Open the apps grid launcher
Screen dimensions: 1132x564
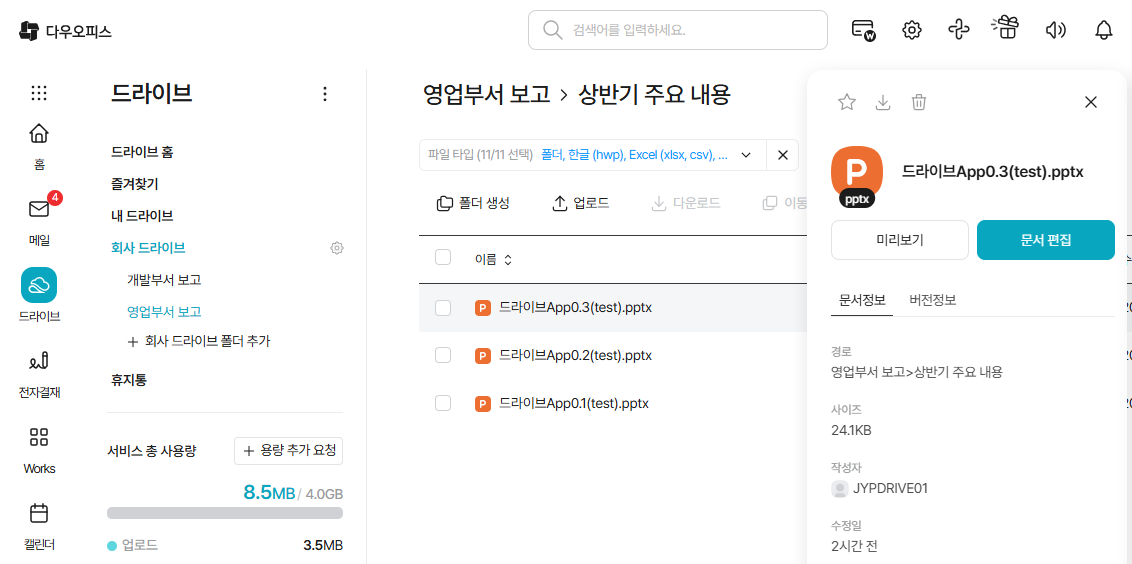pos(39,93)
